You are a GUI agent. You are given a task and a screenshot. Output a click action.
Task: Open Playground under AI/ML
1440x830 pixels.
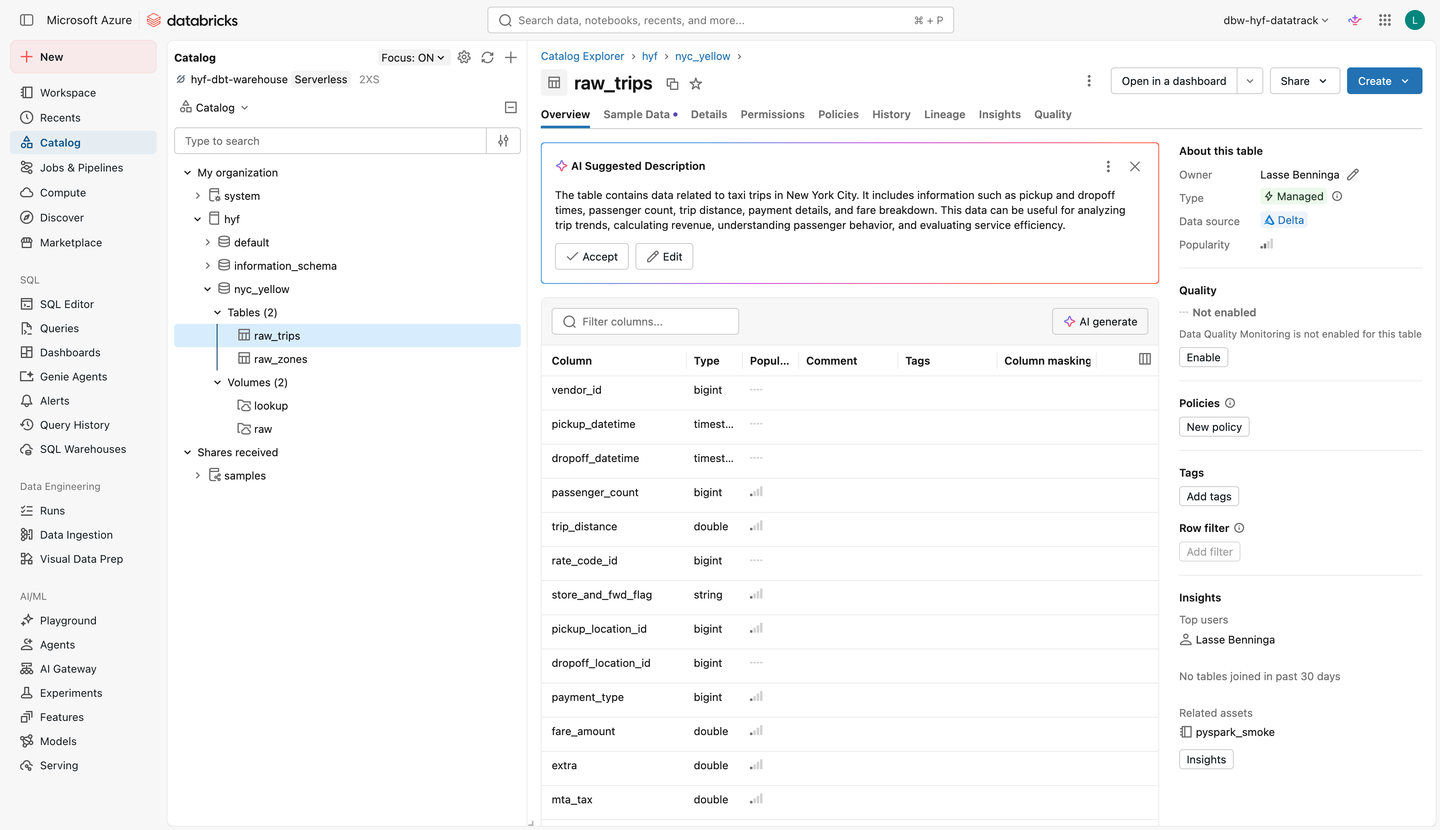point(83,621)
